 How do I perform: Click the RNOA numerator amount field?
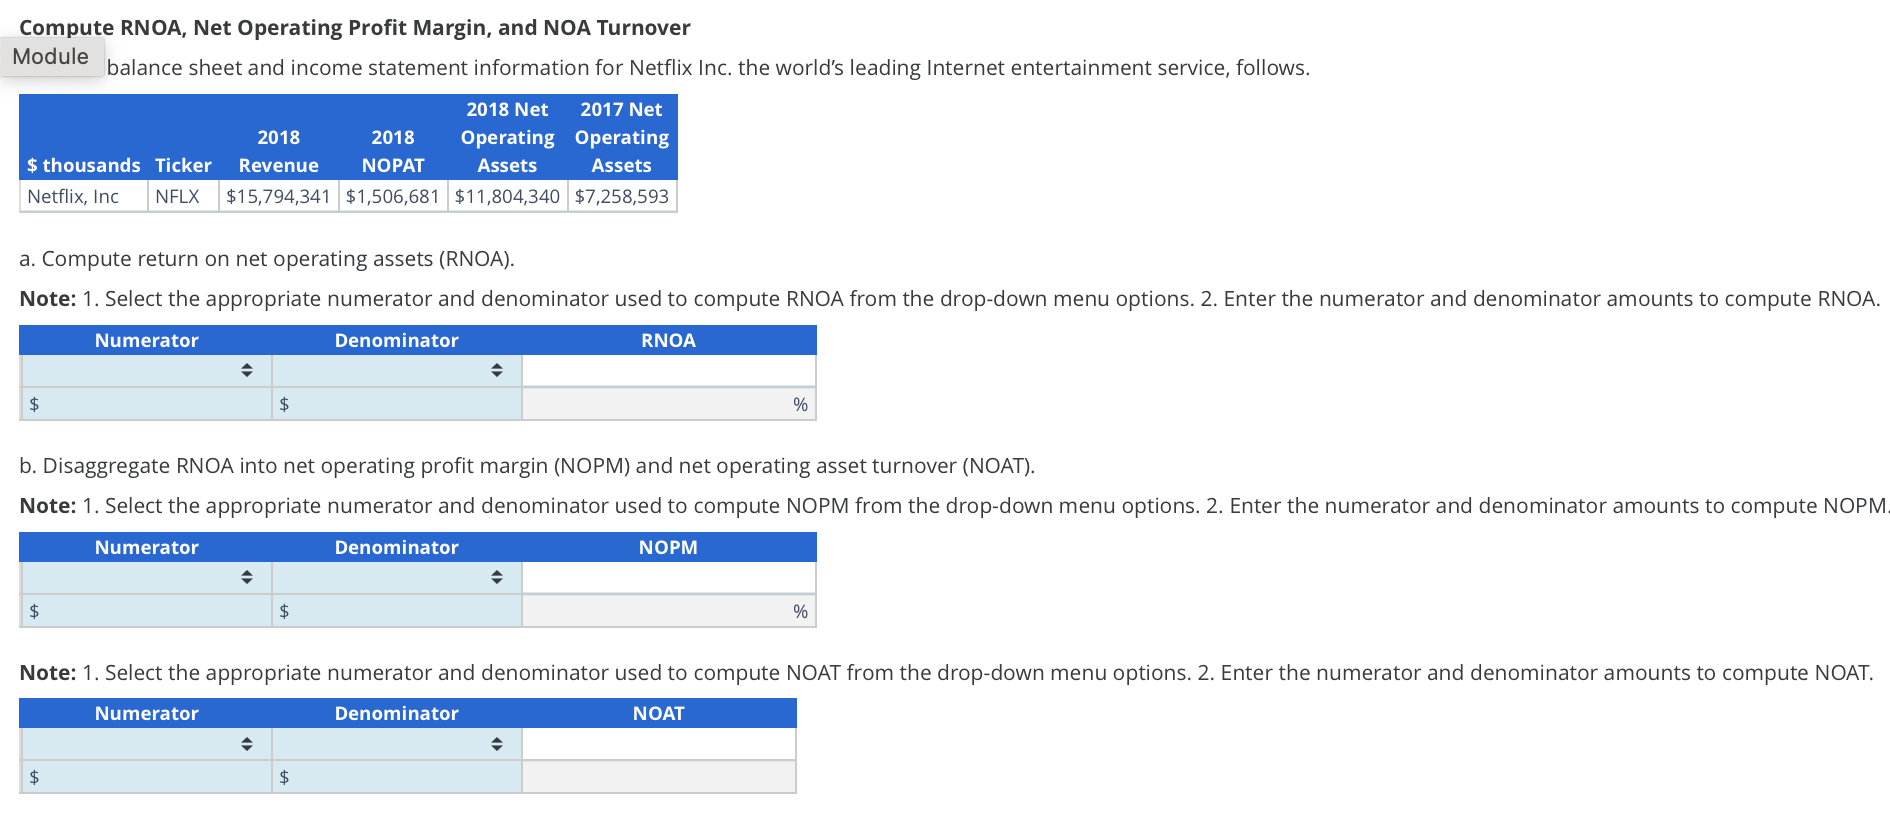[146, 404]
